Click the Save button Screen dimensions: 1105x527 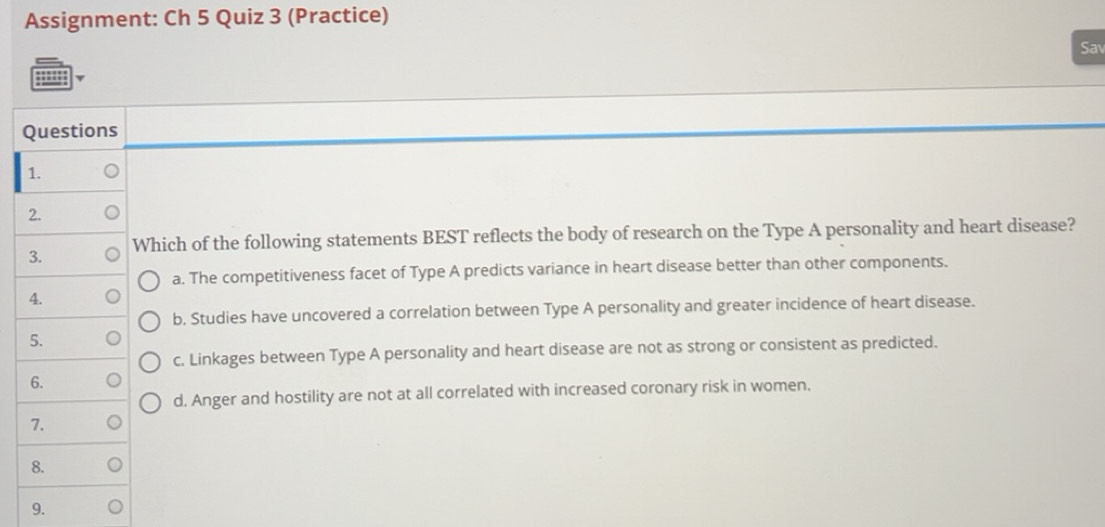1090,47
